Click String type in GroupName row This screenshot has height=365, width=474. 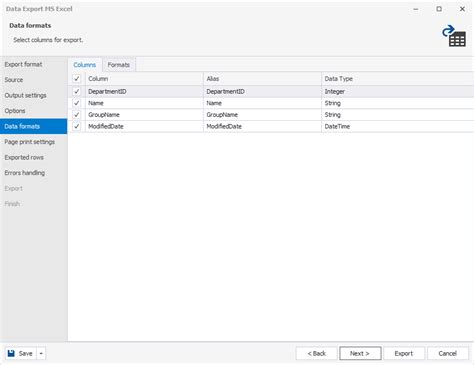pyautogui.click(x=397, y=115)
